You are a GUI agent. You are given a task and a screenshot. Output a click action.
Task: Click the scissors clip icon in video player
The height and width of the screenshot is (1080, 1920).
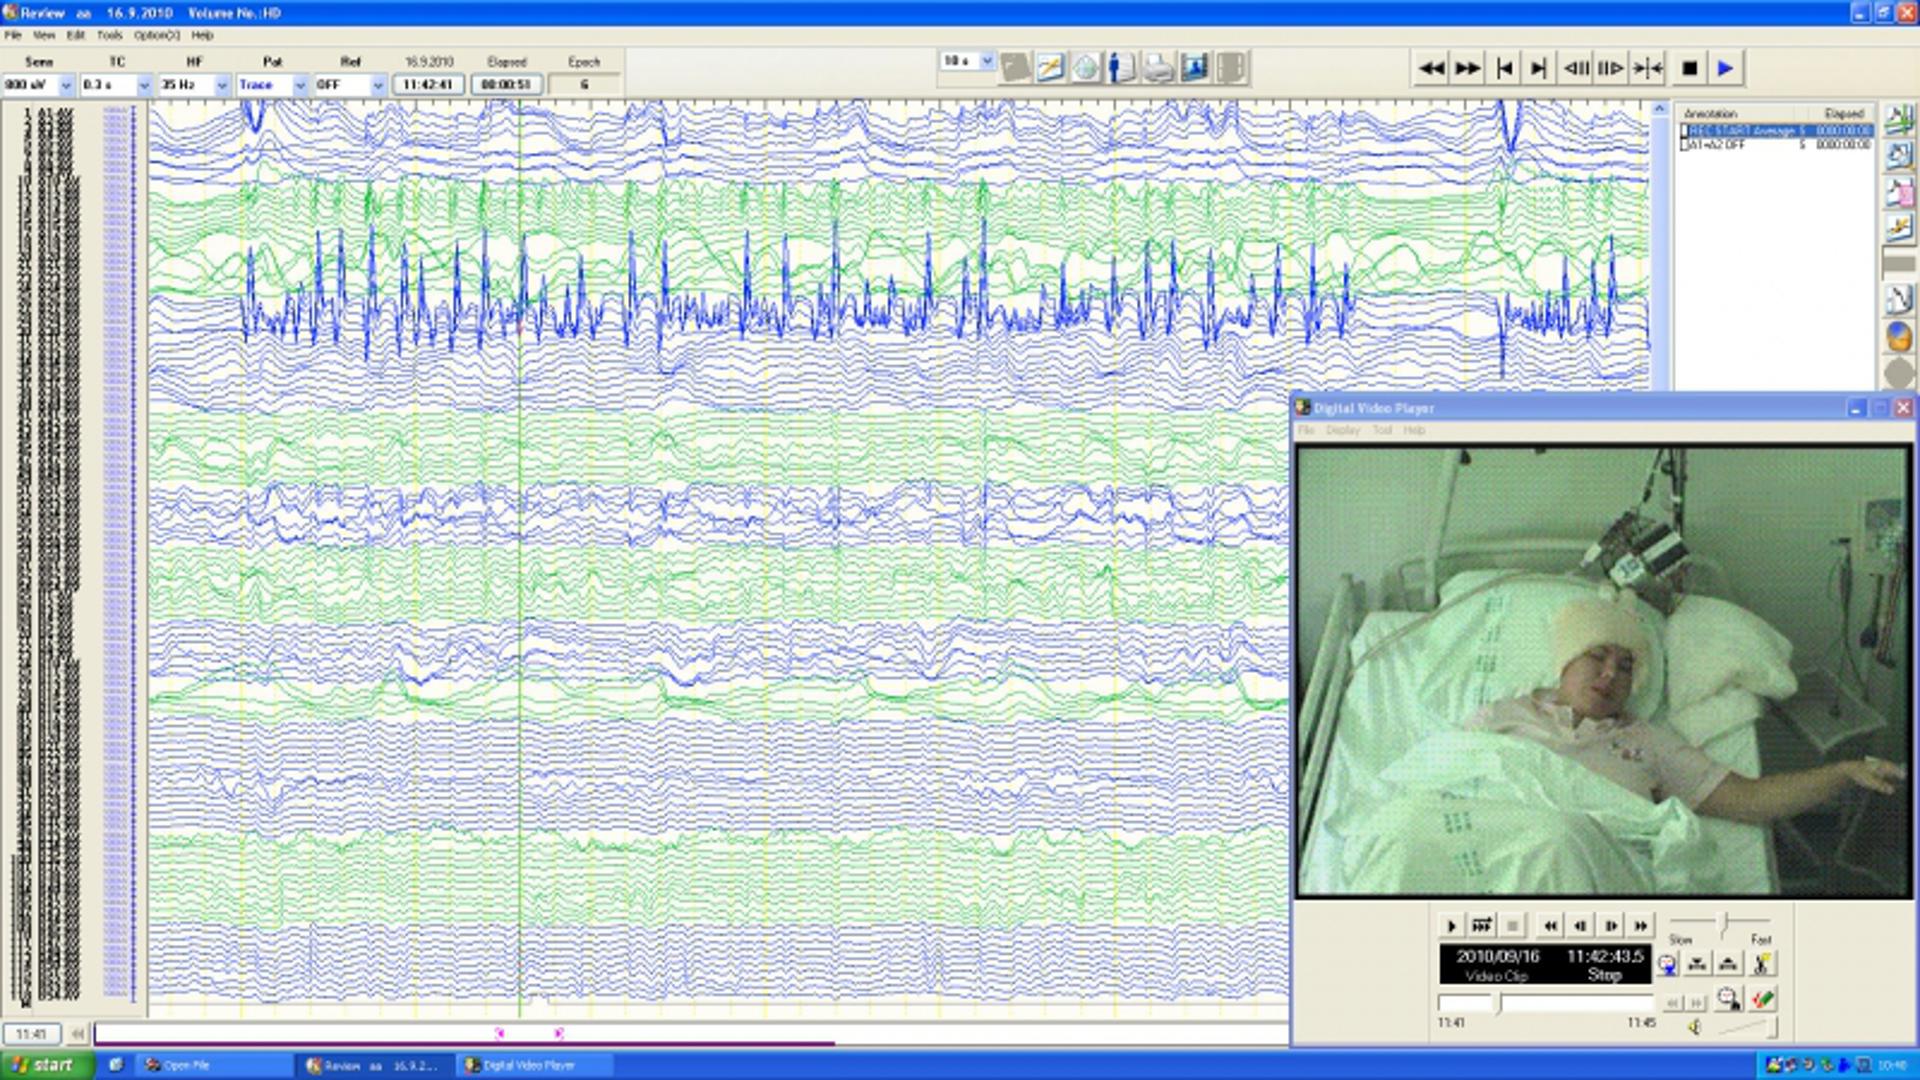(1762, 964)
